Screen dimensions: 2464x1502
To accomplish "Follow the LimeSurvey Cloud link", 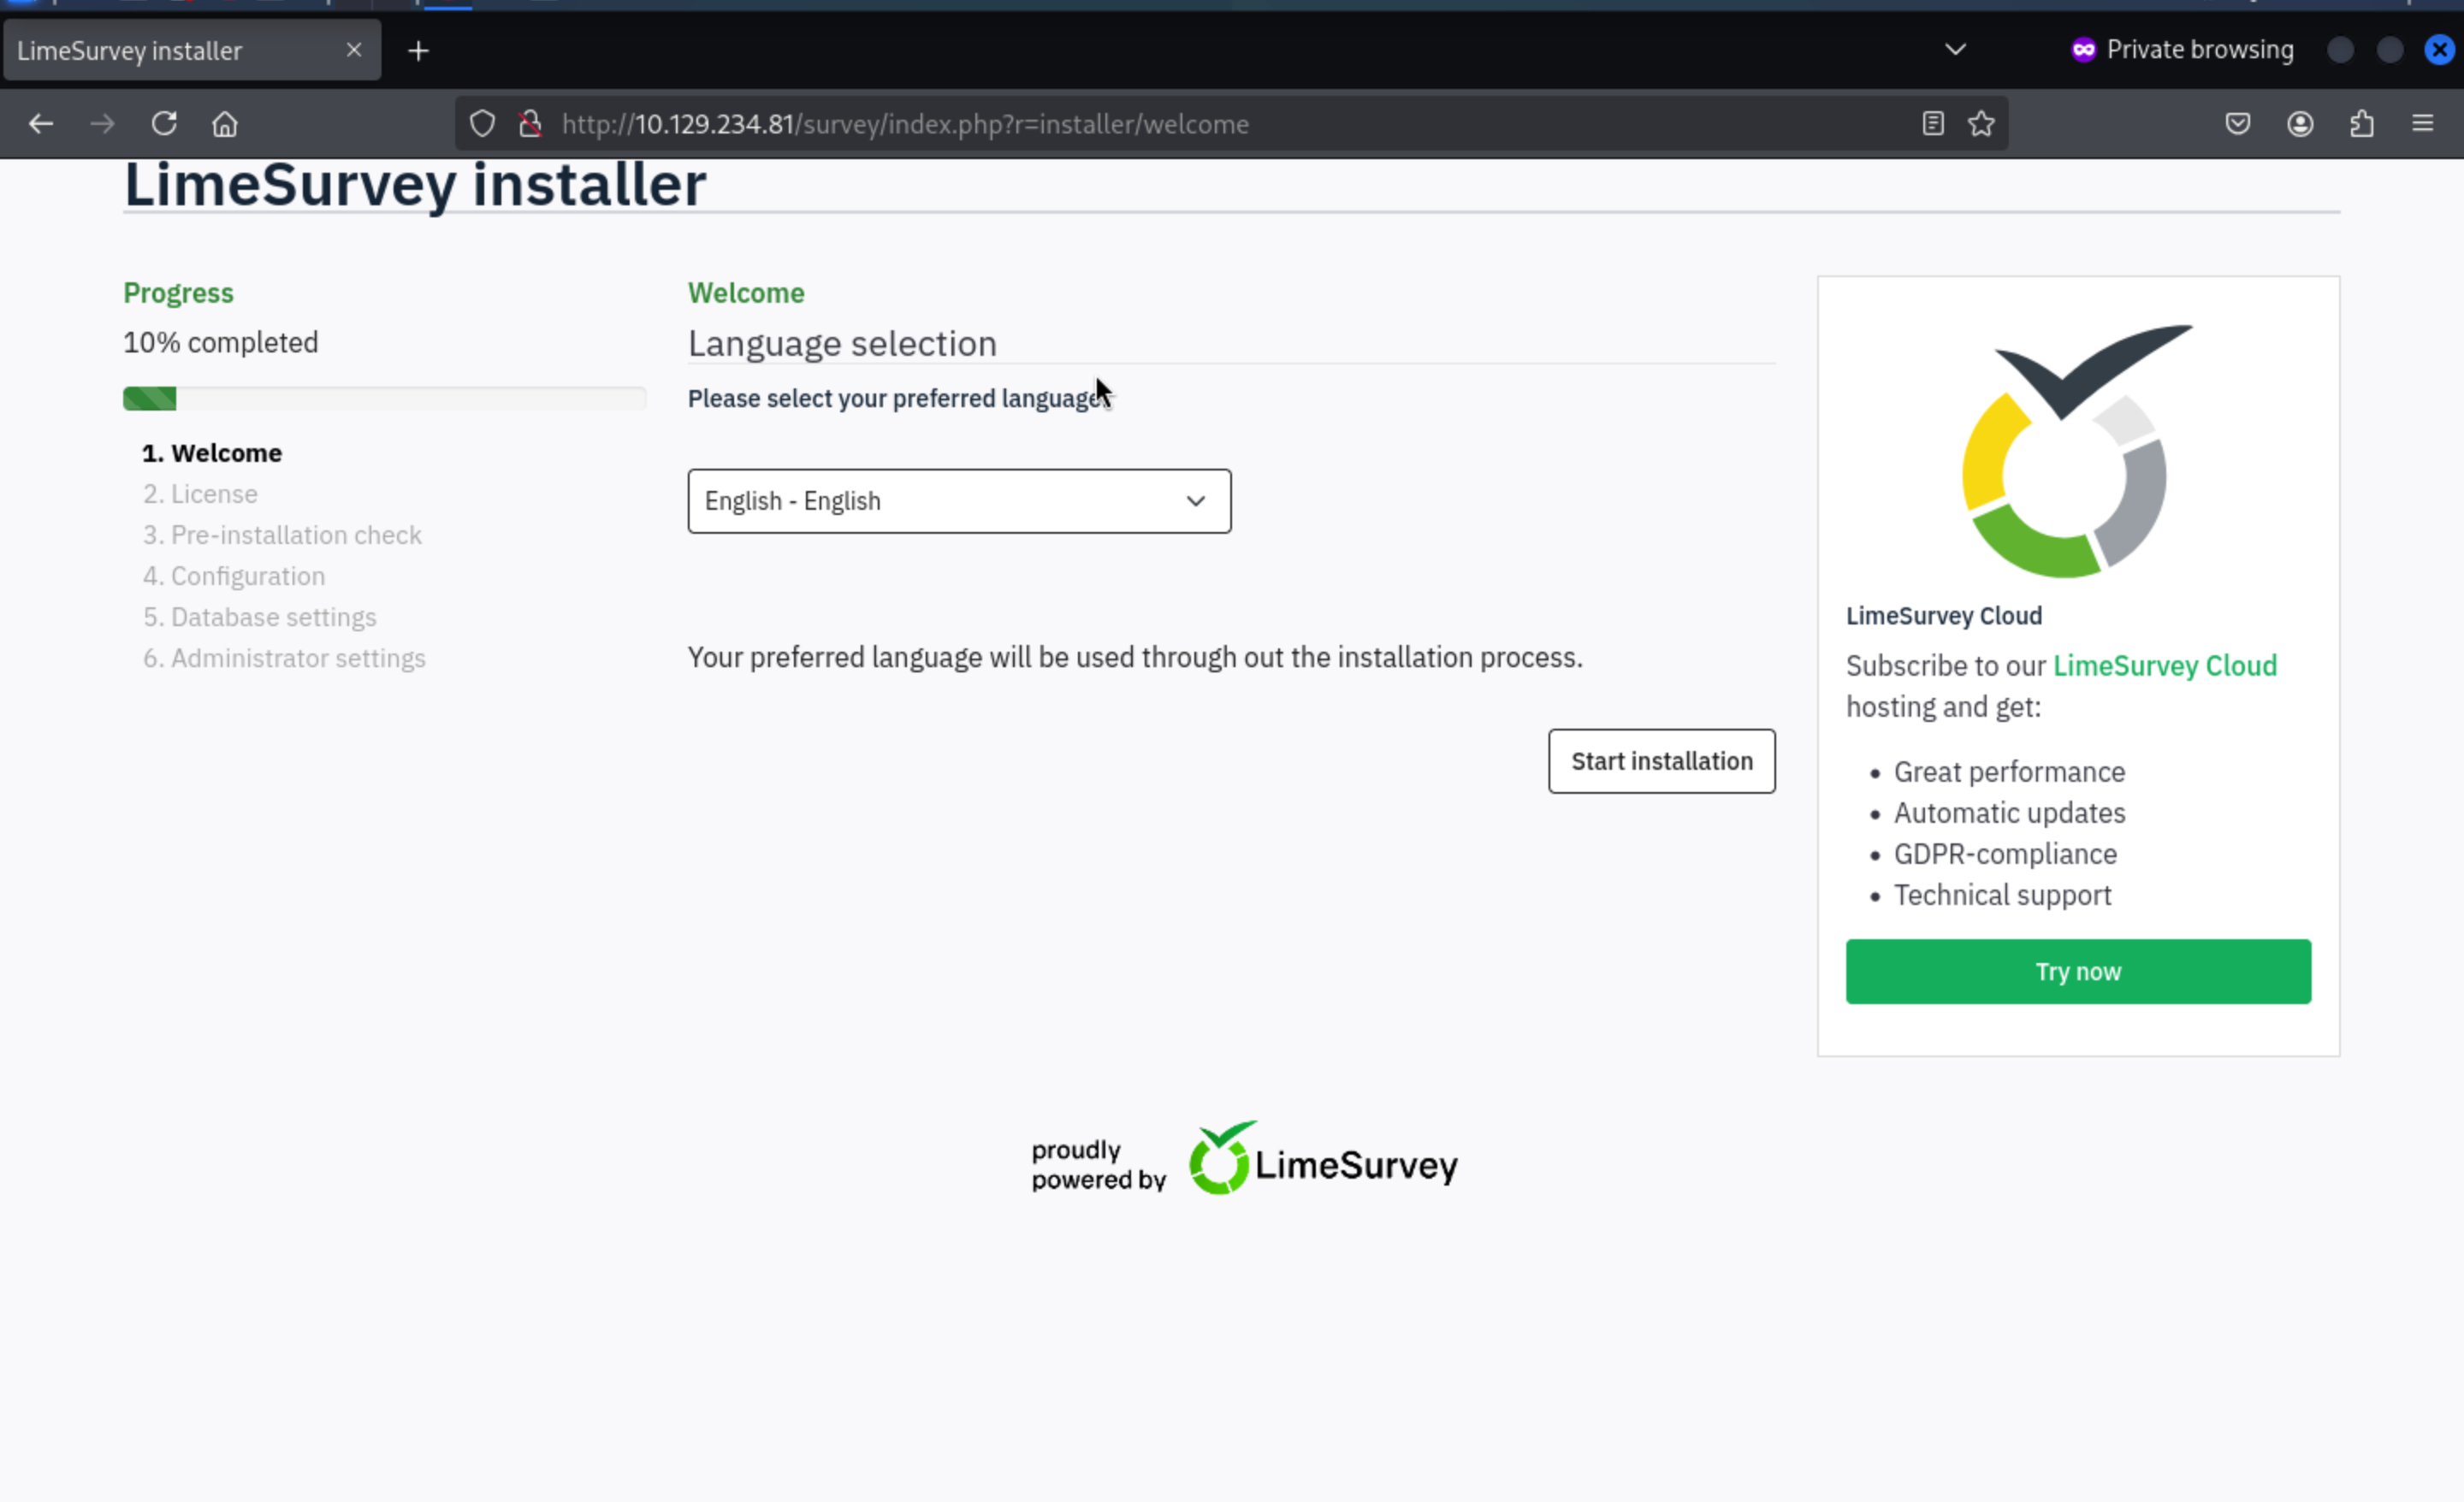I will [x=2164, y=666].
